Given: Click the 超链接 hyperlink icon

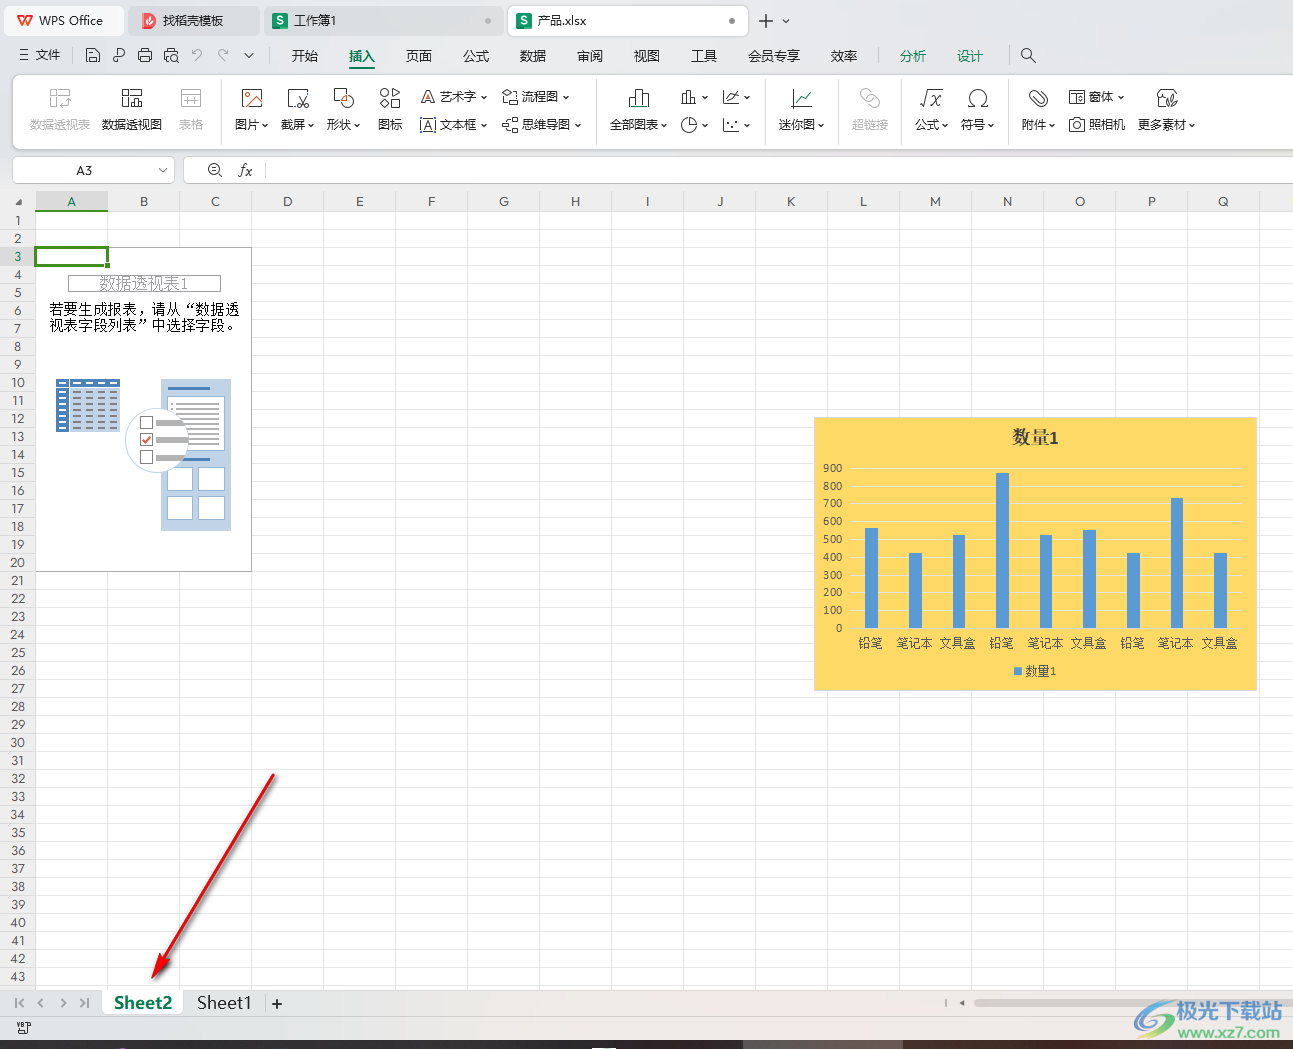Looking at the screenshot, I should pyautogui.click(x=870, y=109).
